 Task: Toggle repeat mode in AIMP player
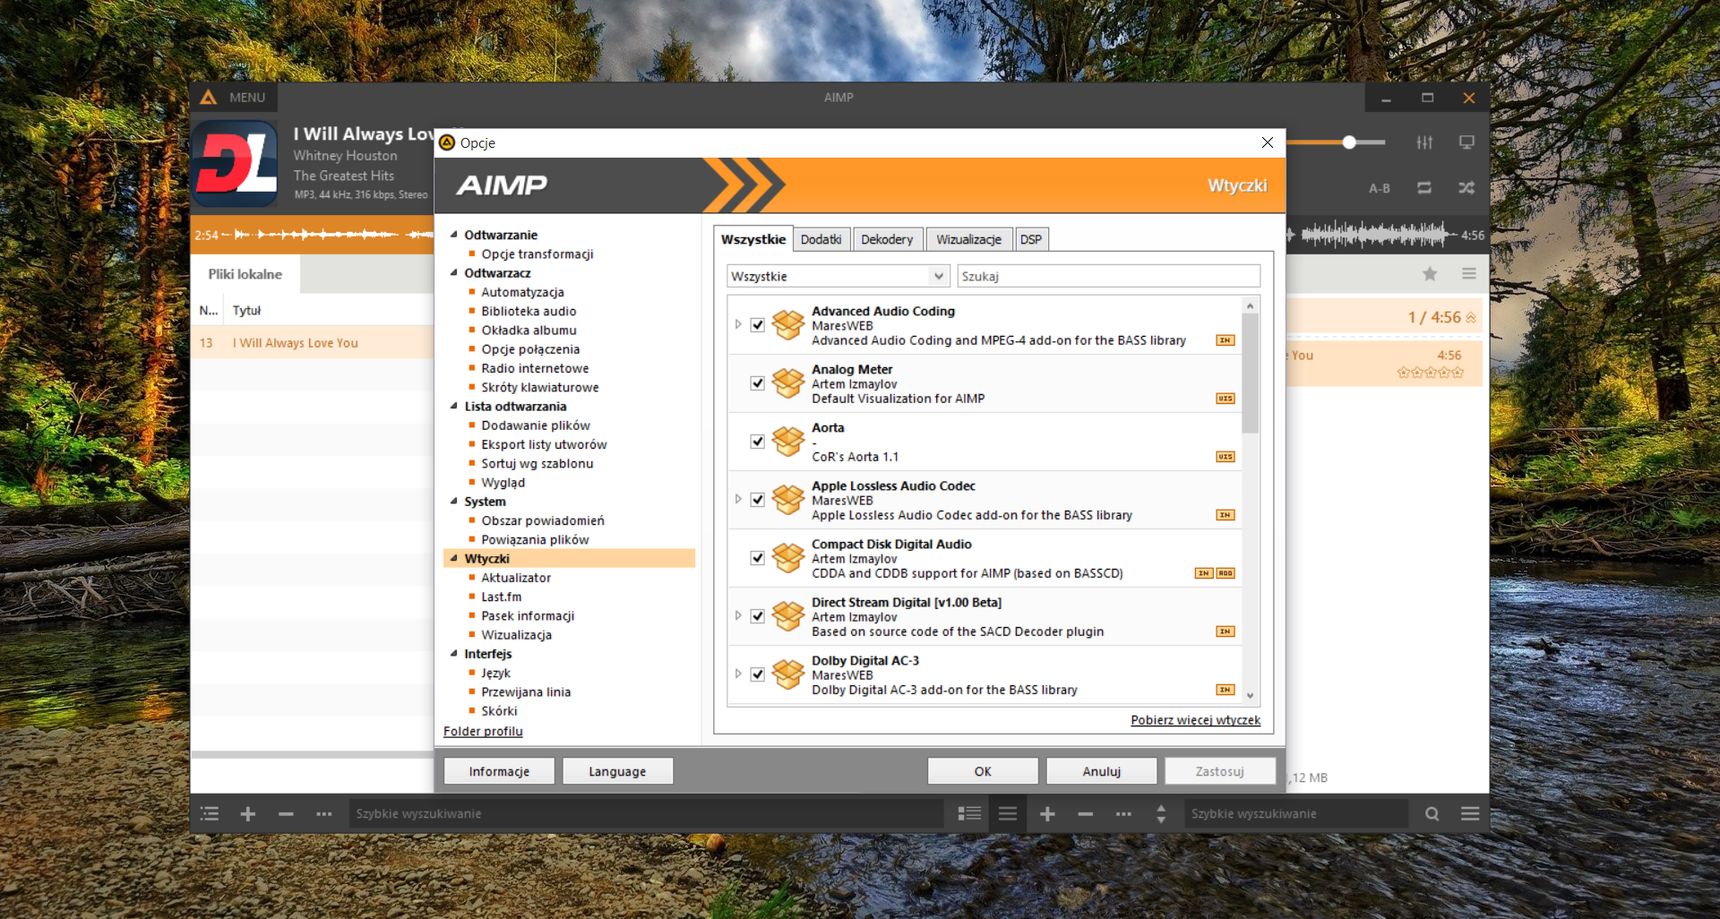pyautogui.click(x=1424, y=188)
